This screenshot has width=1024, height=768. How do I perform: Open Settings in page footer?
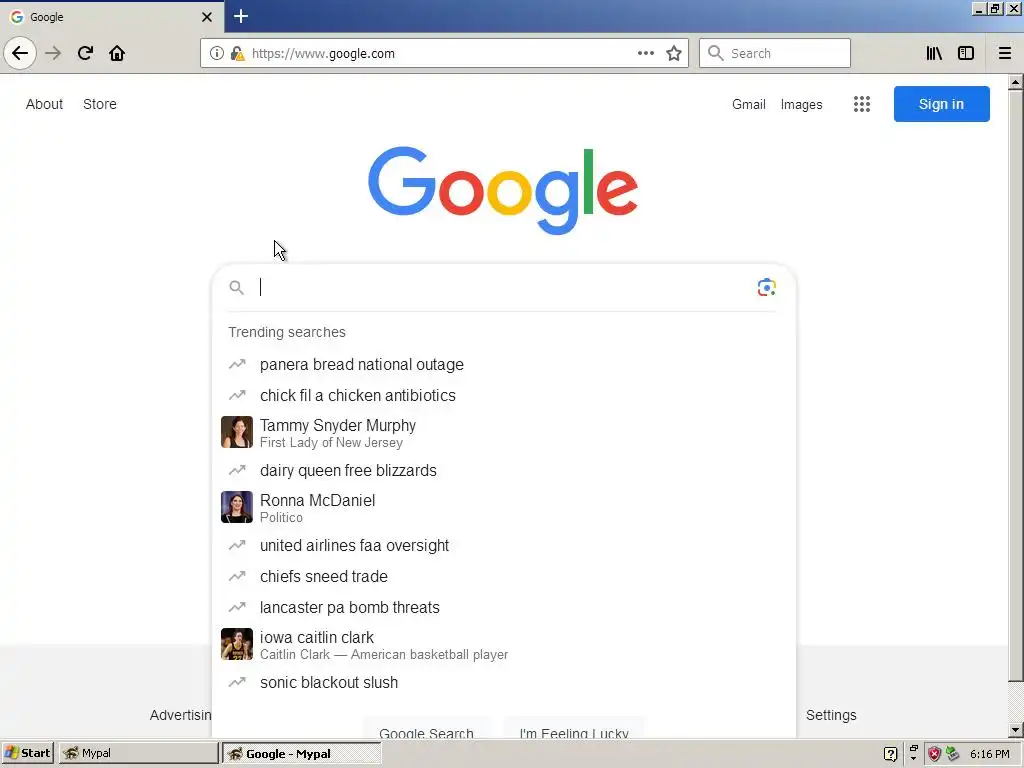pos(831,715)
